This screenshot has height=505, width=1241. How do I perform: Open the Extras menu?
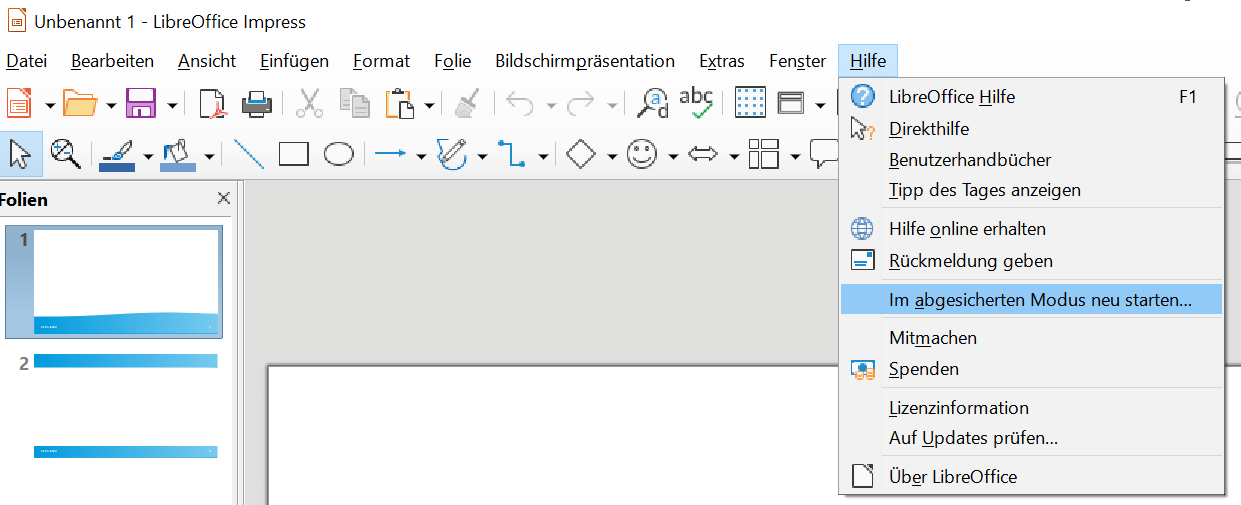pos(722,61)
